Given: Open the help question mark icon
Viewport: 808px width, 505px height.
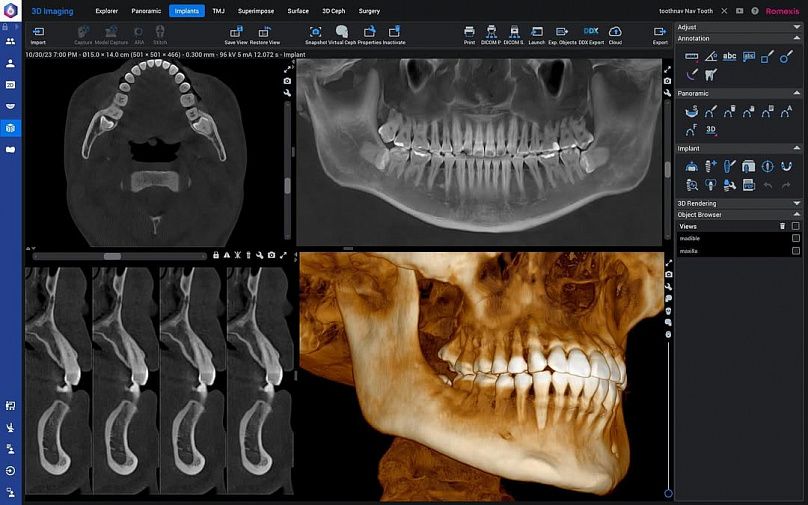Looking at the screenshot, I should 755,11.
